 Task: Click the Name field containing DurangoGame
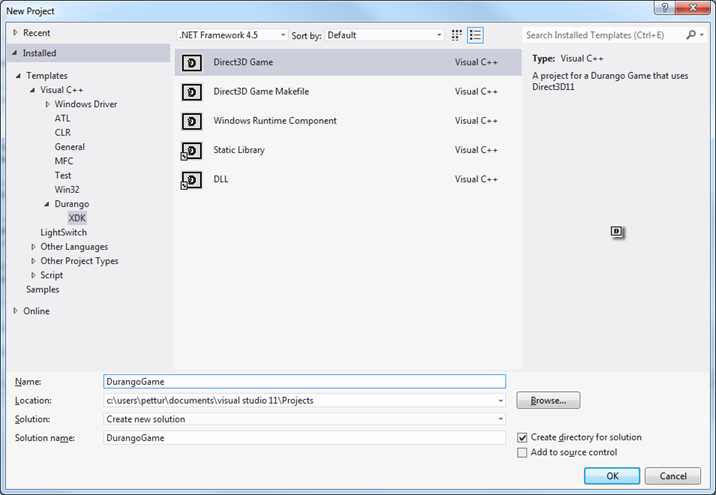[x=305, y=382]
